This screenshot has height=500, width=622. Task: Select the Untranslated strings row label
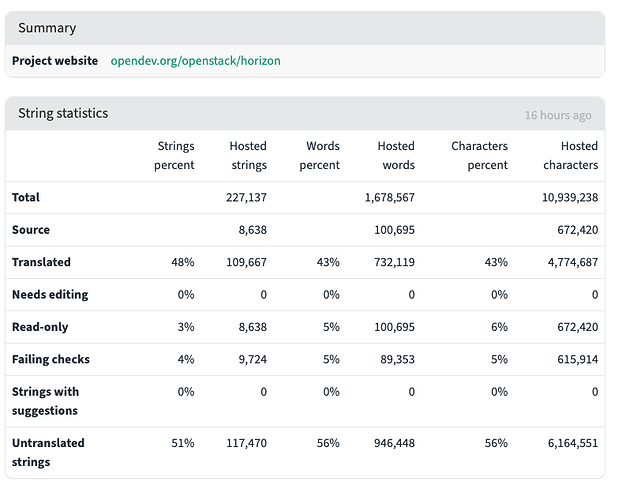point(48,452)
